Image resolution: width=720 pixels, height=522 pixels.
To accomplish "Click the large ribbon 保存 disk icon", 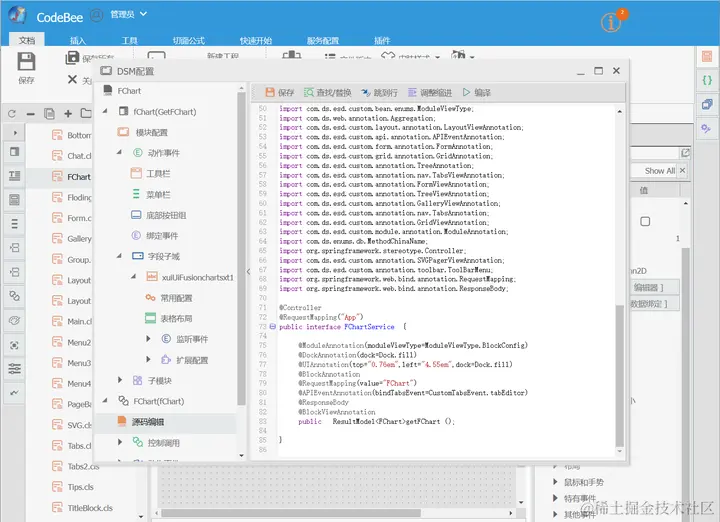I will (x=26, y=62).
